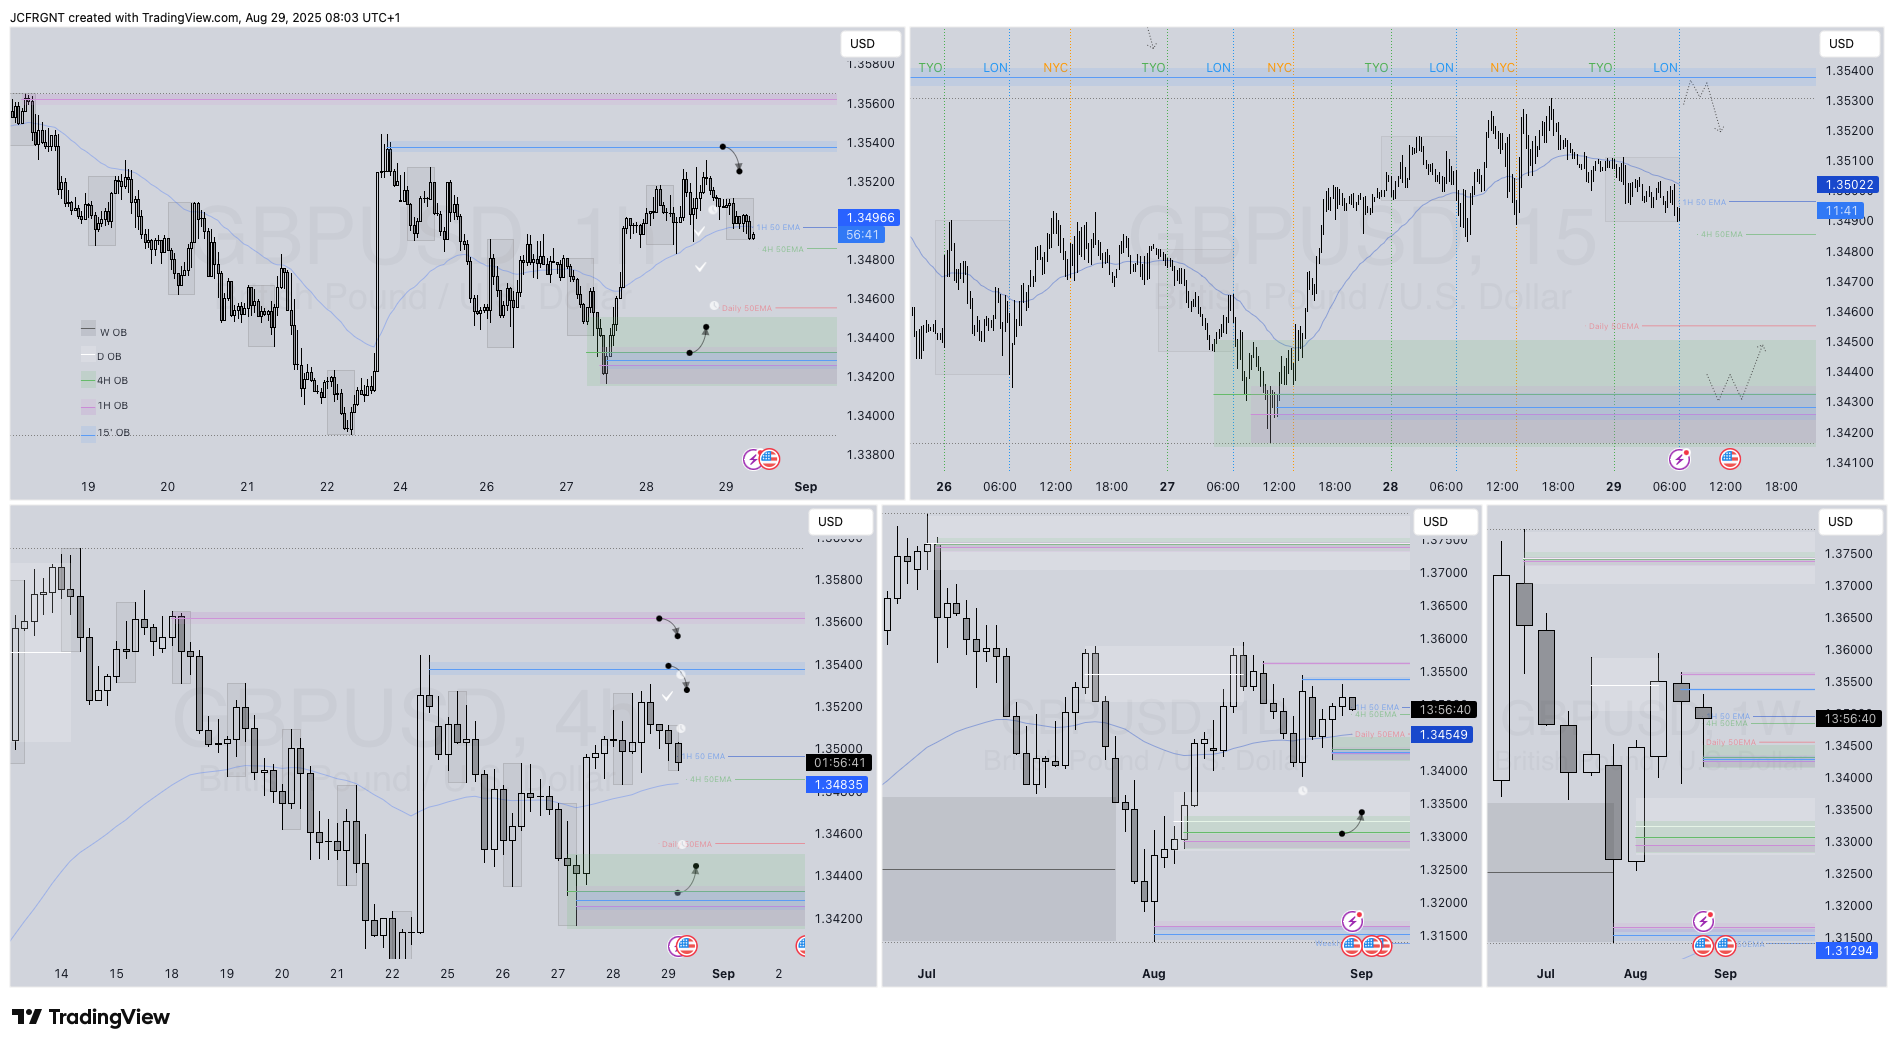Viewport: 1897px width, 1047px height.
Task: Click the lightning event icon on weekly chart
Action: point(1703,921)
